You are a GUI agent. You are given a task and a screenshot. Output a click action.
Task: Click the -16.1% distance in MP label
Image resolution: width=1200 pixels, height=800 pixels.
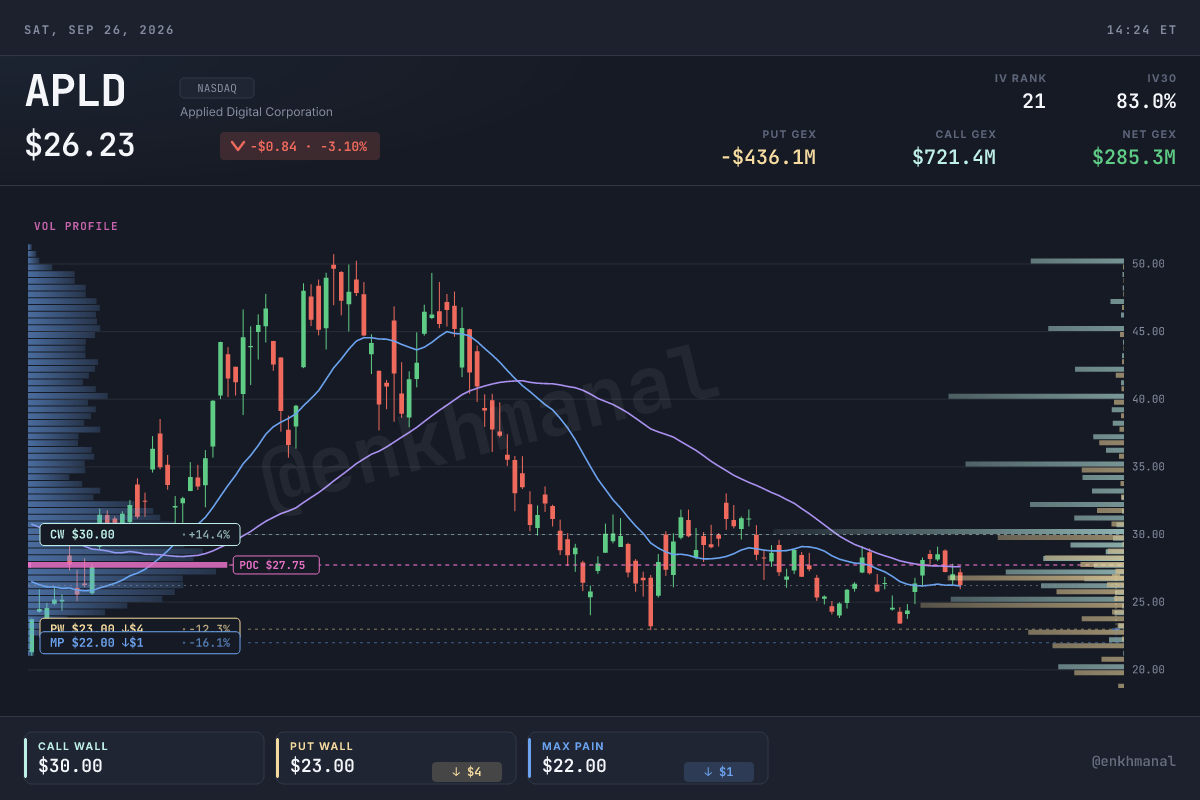click(209, 642)
